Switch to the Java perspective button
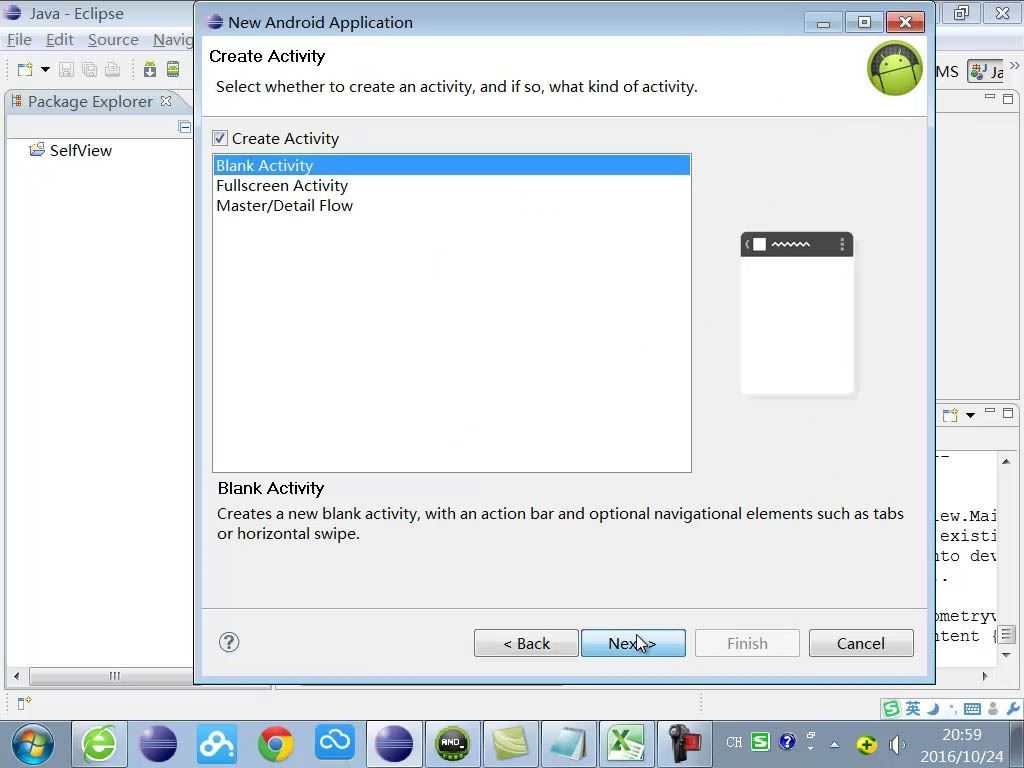The image size is (1024, 768). 985,71
